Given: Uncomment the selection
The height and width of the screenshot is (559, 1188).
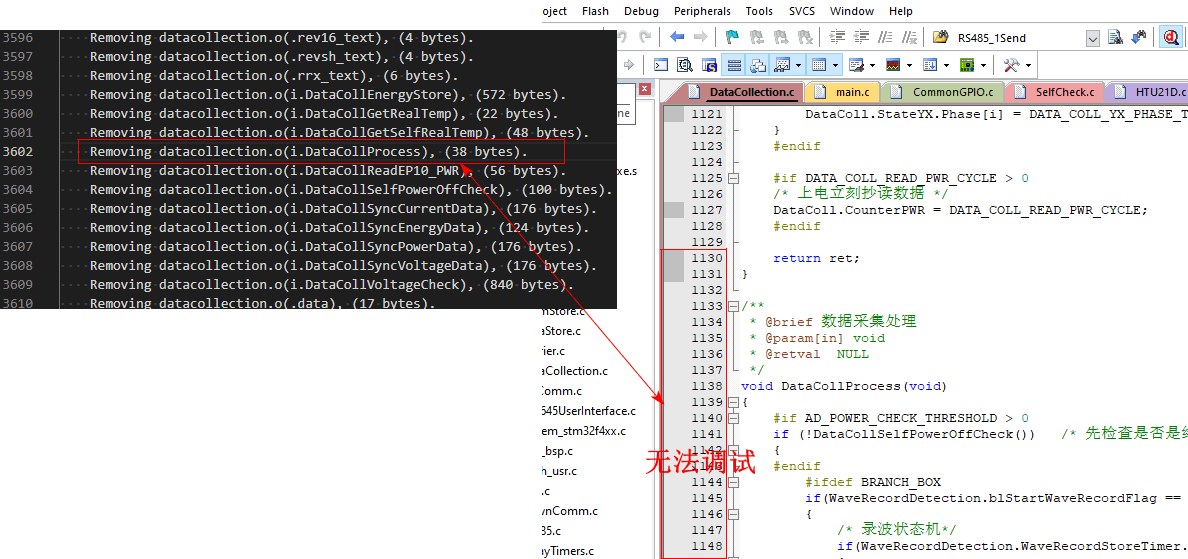Looking at the screenshot, I should 909,36.
